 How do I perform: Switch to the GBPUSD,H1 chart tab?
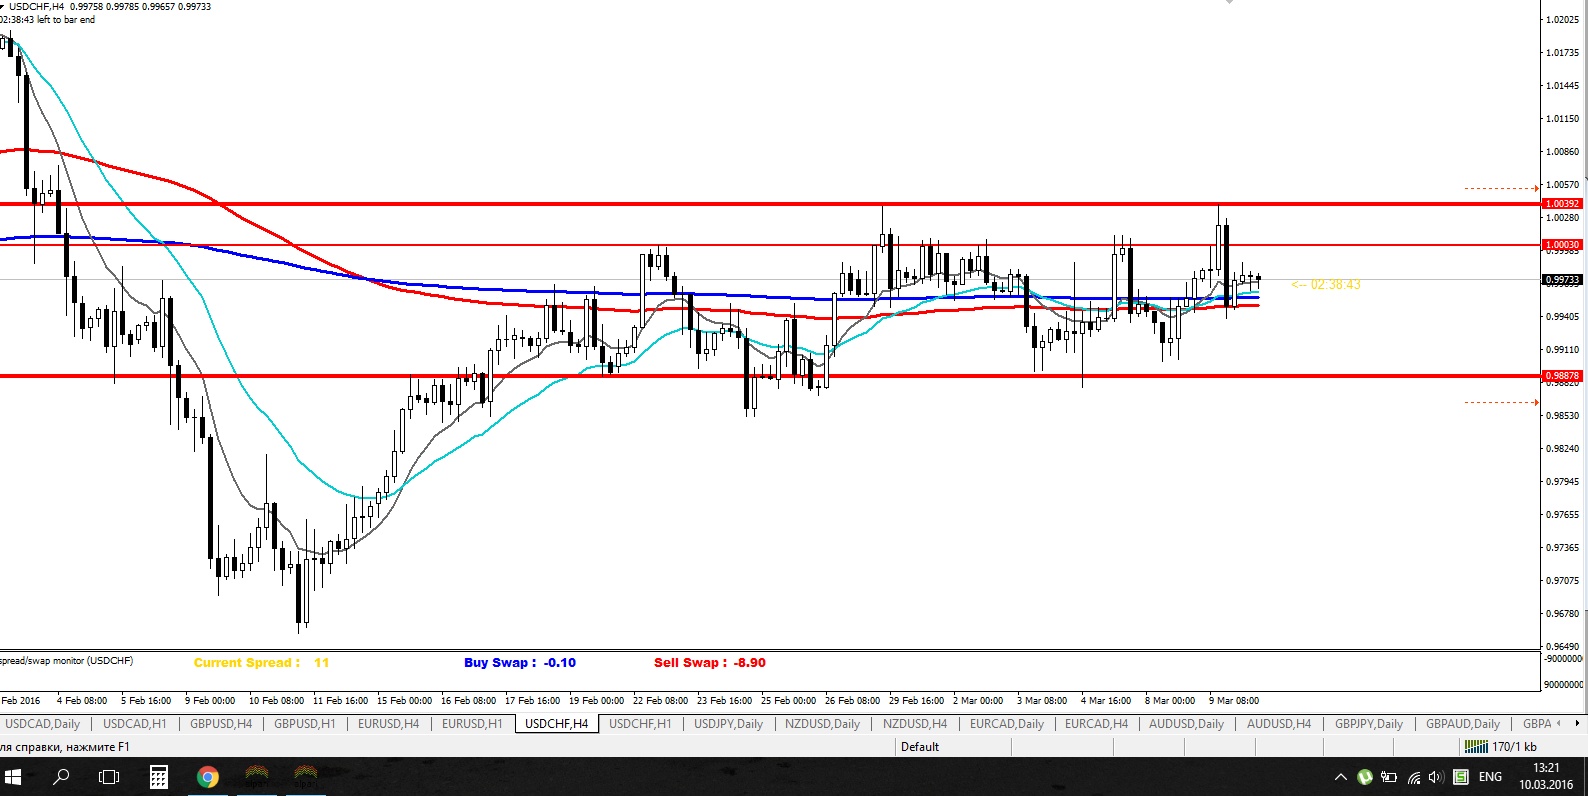pyautogui.click(x=305, y=723)
